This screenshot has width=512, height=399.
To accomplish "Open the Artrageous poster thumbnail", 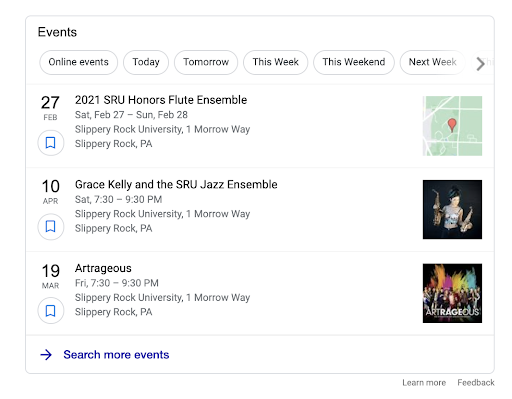I will coord(452,293).
